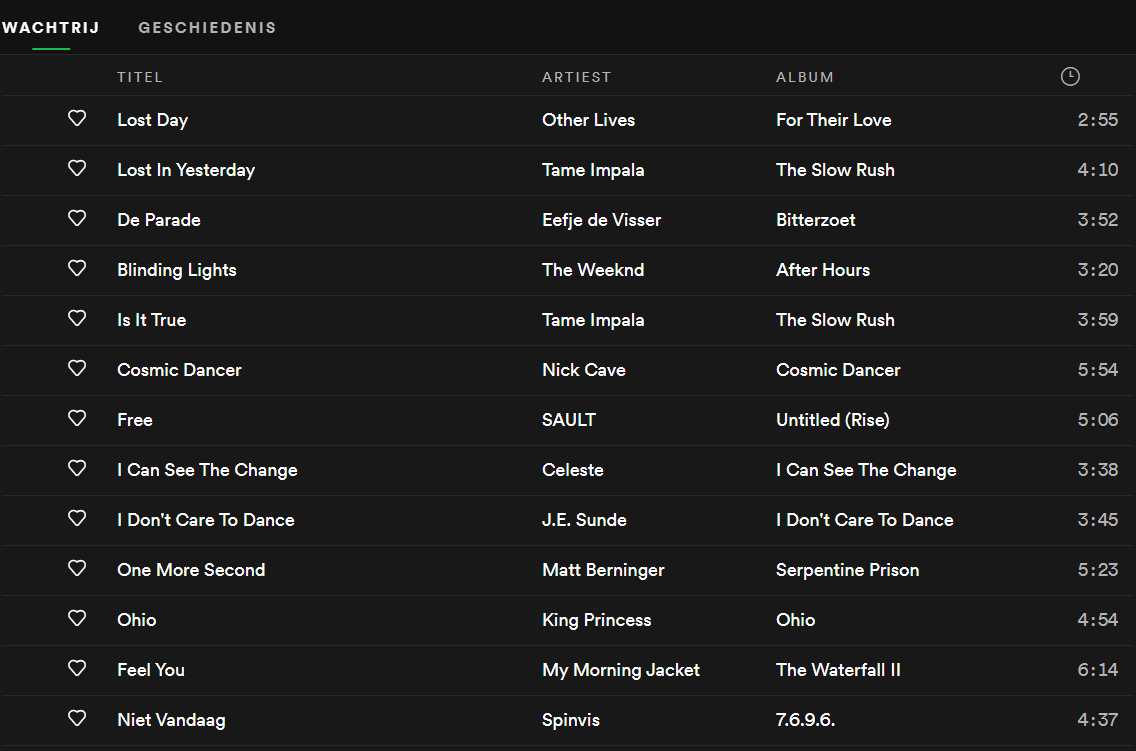1136x751 pixels.
Task: Open the I Can See The Change album link
Action: pyautogui.click(x=866, y=470)
